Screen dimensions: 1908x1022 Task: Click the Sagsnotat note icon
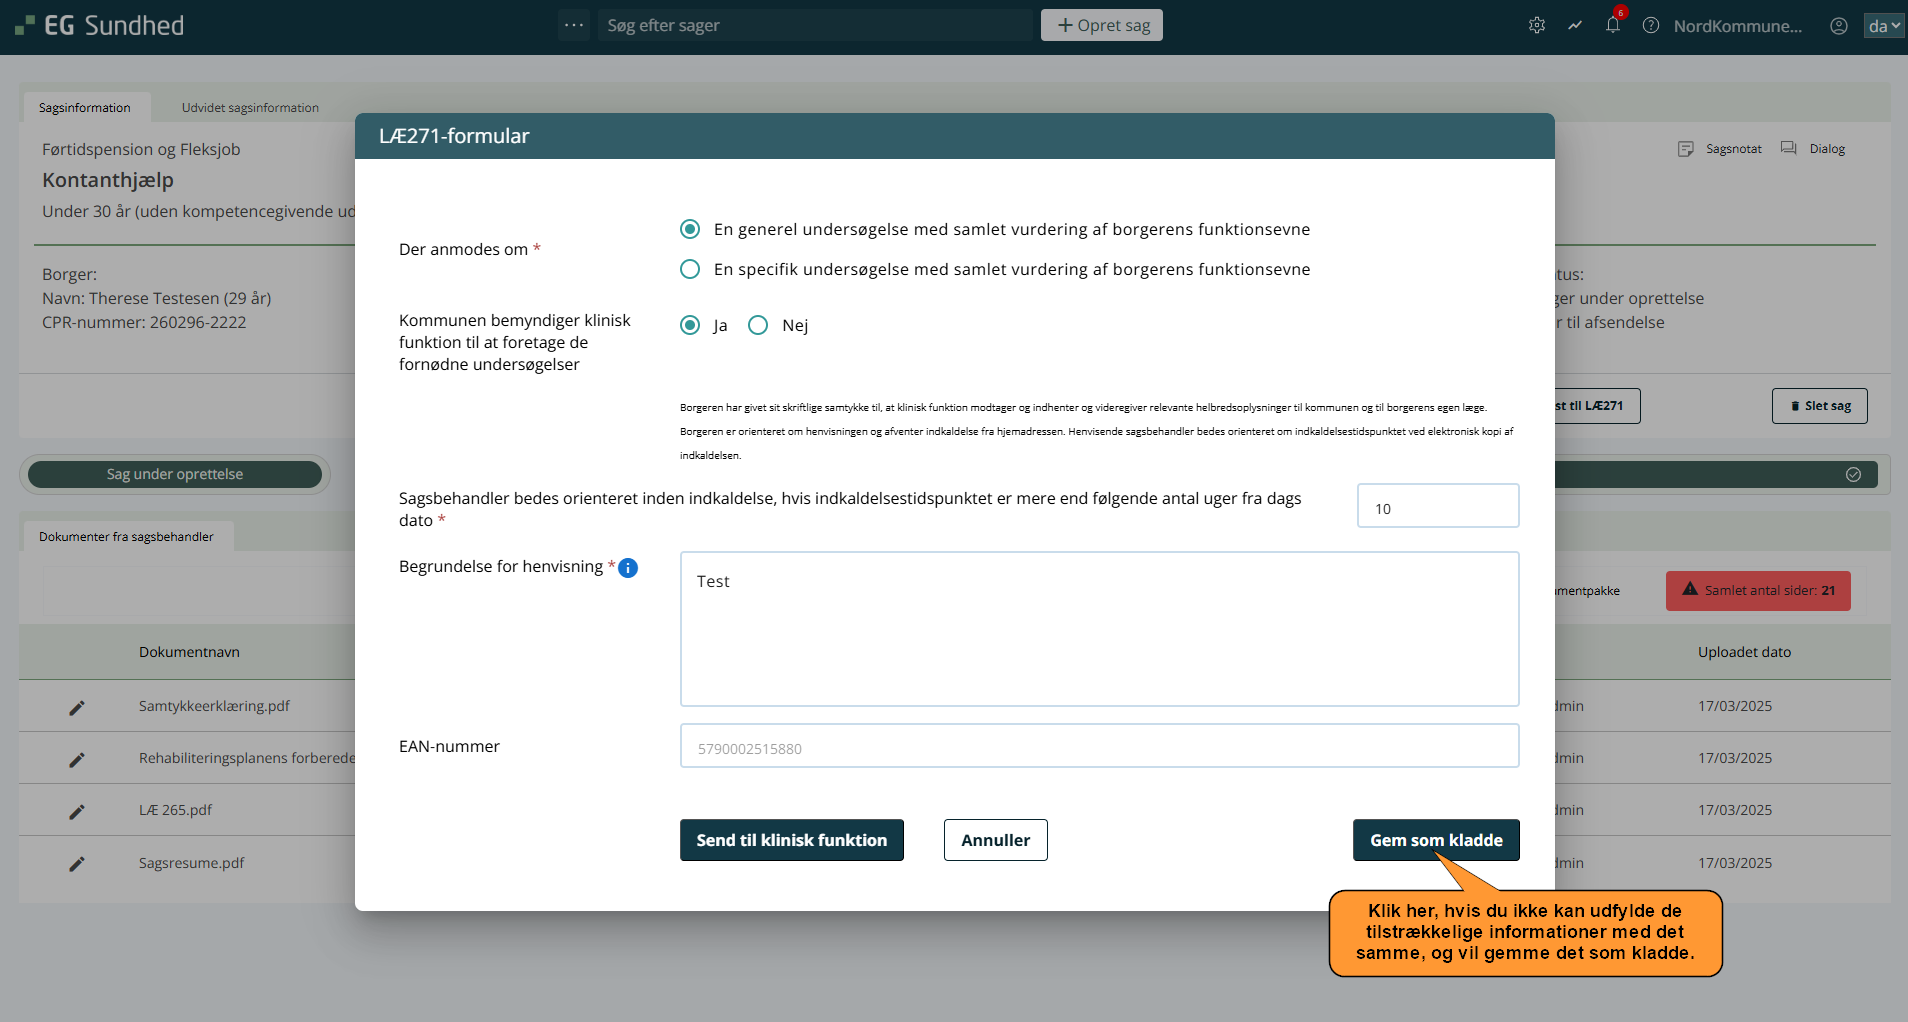pyautogui.click(x=1686, y=149)
